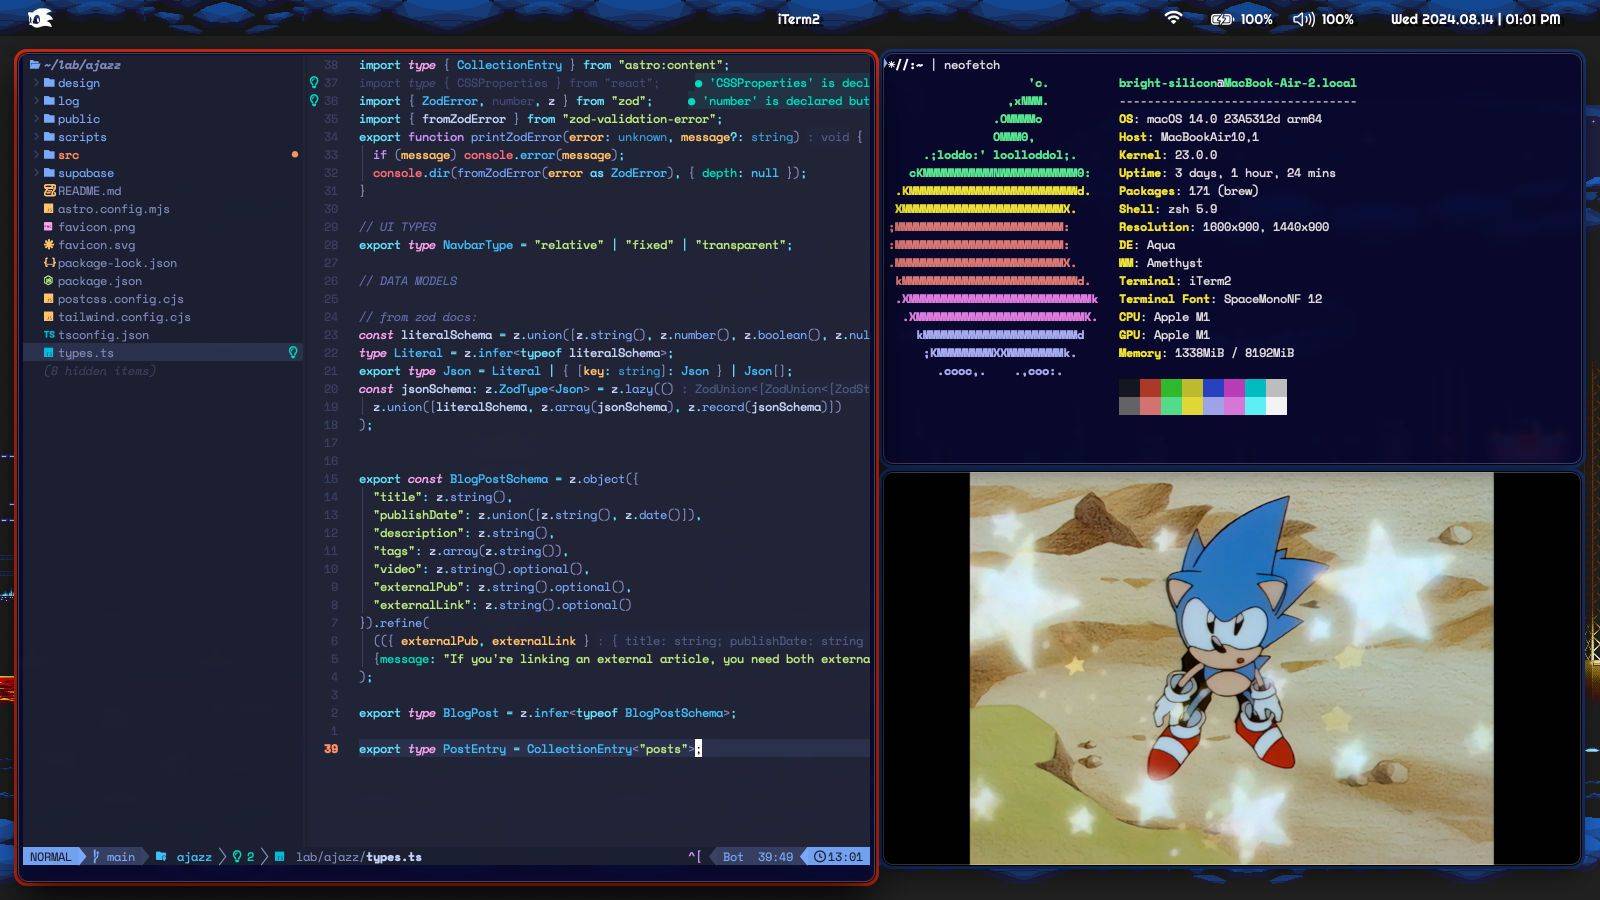Image resolution: width=1600 pixels, height=900 pixels.
Task: Click the // DATA MODELS comment
Action: click(408, 281)
